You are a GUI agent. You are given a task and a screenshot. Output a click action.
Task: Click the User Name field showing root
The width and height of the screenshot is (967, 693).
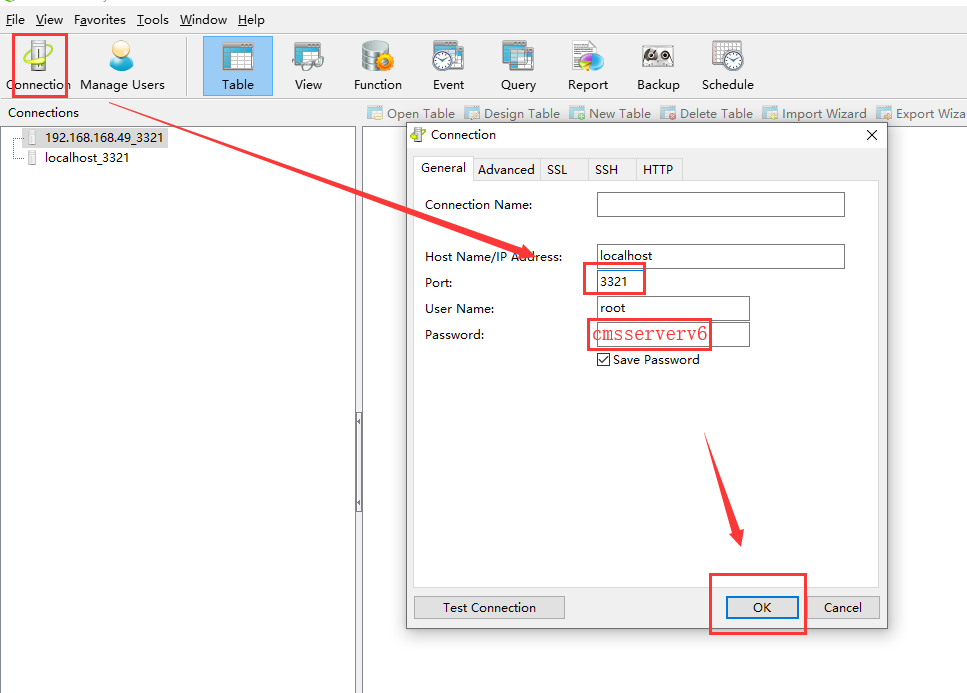click(x=673, y=308)
